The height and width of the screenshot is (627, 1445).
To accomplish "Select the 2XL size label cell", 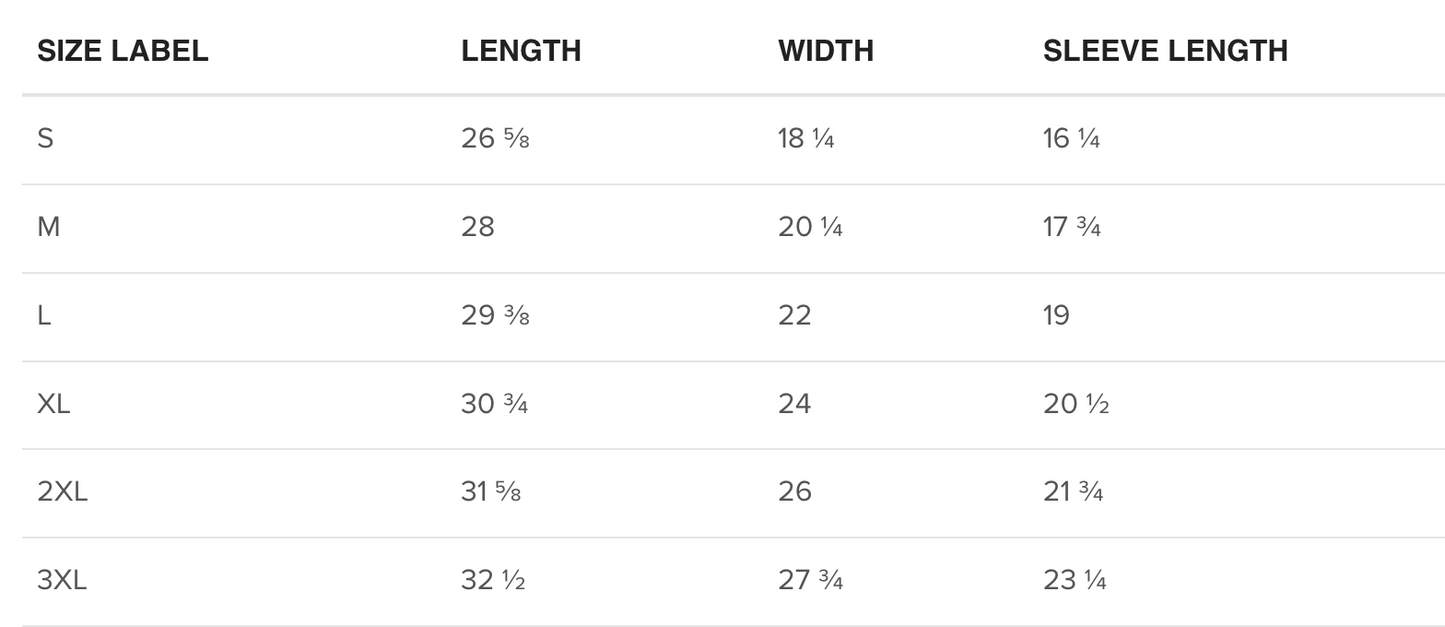I will point(62,492).
